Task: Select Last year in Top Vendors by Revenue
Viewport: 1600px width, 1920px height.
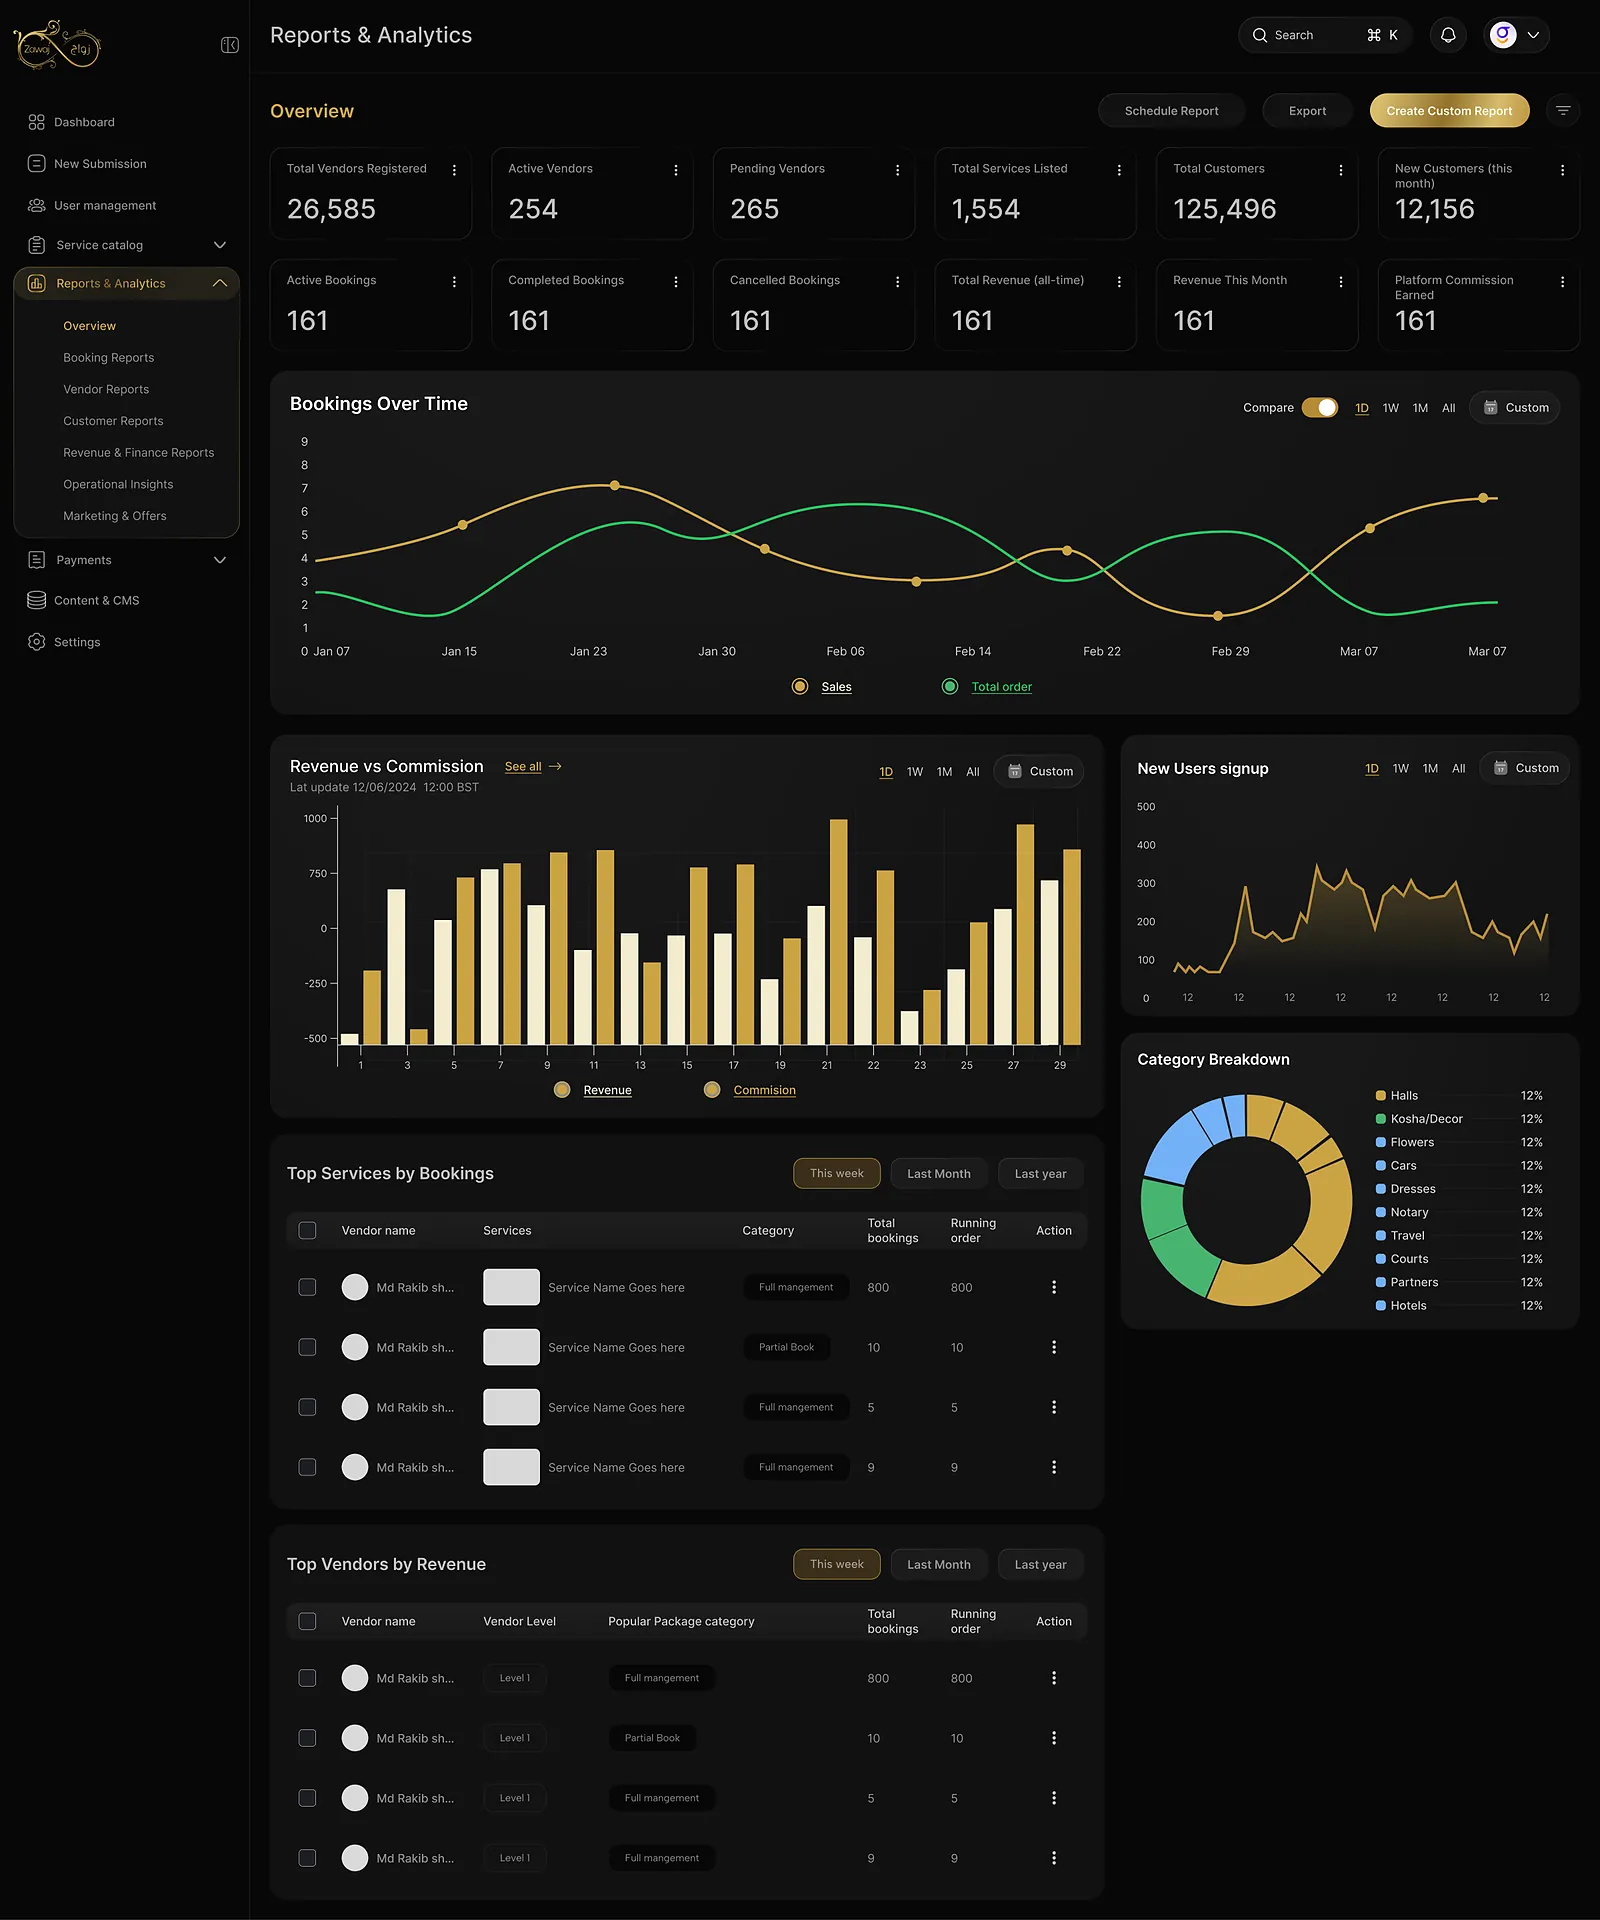Action: (x=1040, y=1565)
